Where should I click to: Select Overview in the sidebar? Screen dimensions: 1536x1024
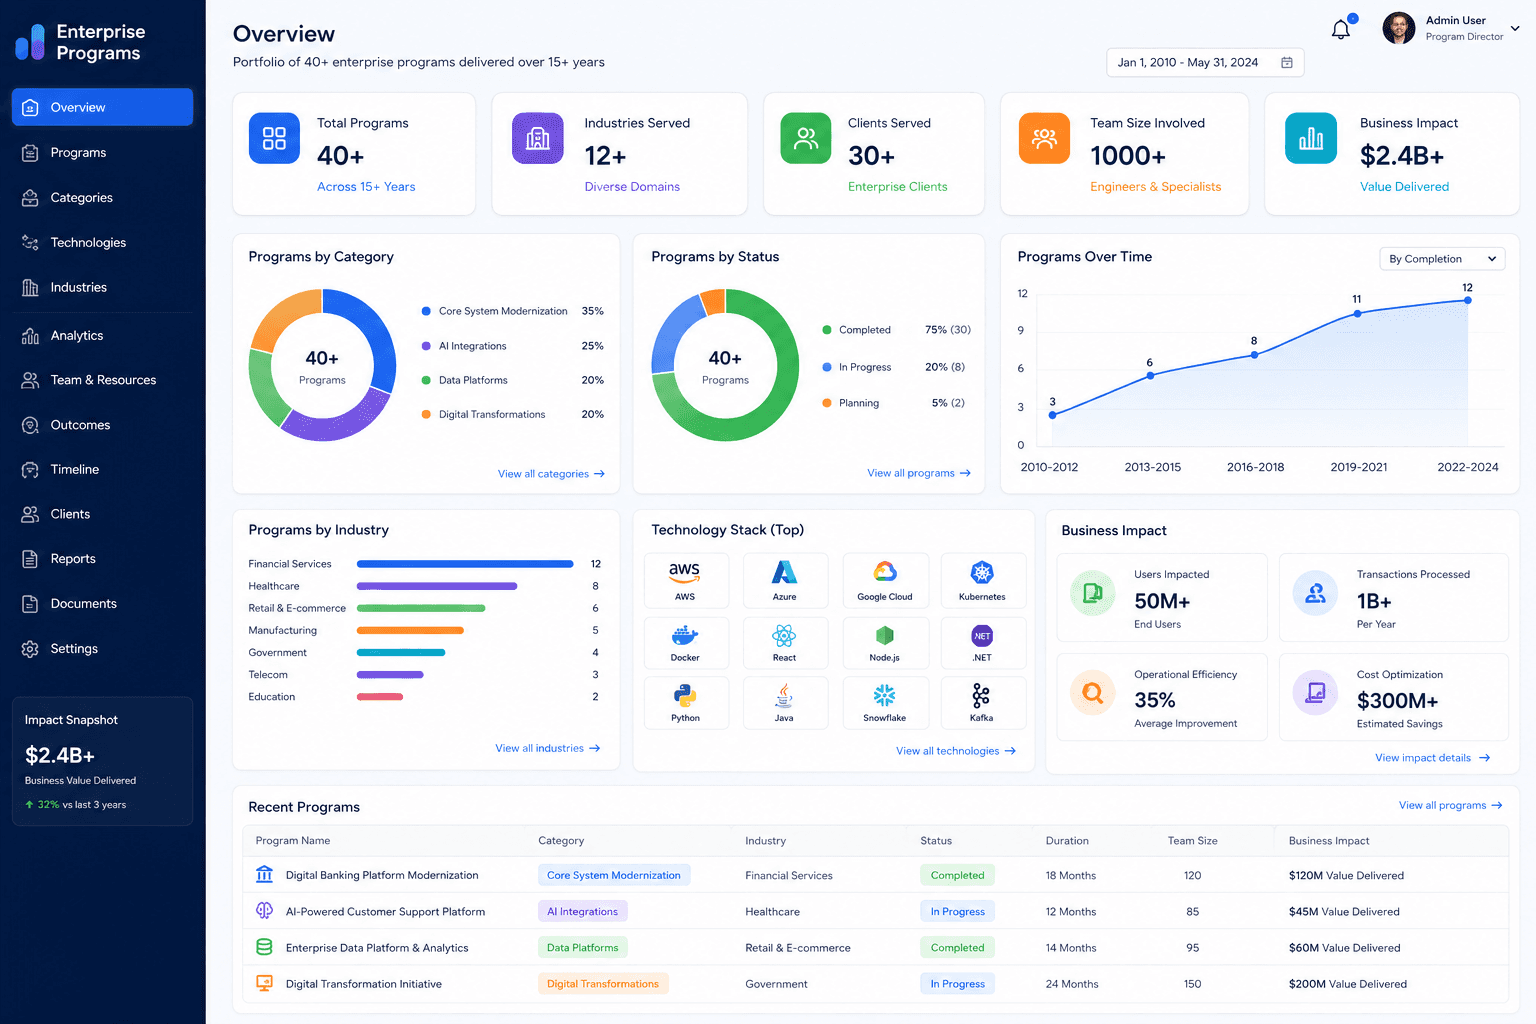102,107
